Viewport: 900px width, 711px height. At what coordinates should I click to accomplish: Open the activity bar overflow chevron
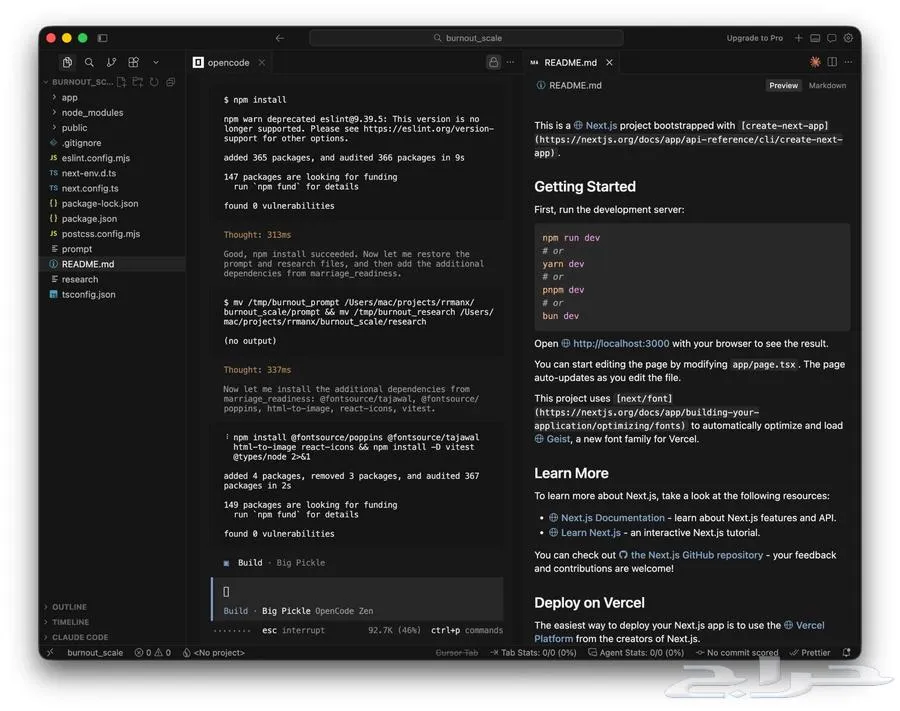[x=156, y=62]
